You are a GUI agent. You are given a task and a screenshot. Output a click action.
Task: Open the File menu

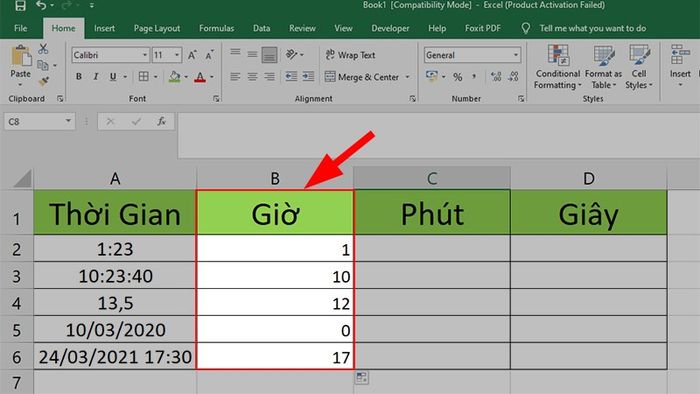coord(21,28)
